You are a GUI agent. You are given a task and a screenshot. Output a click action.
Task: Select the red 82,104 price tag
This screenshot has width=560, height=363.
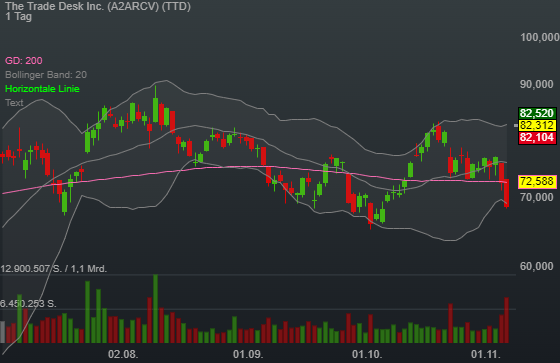537,138
